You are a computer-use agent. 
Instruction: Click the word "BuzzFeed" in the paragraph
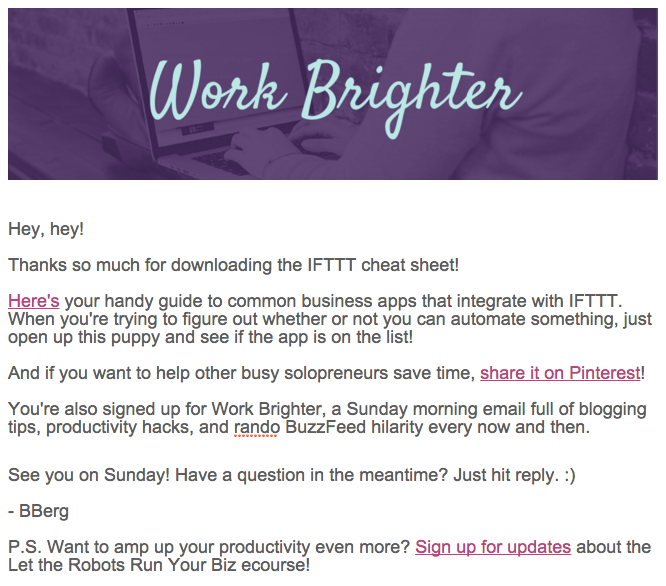tap(325, 427)
